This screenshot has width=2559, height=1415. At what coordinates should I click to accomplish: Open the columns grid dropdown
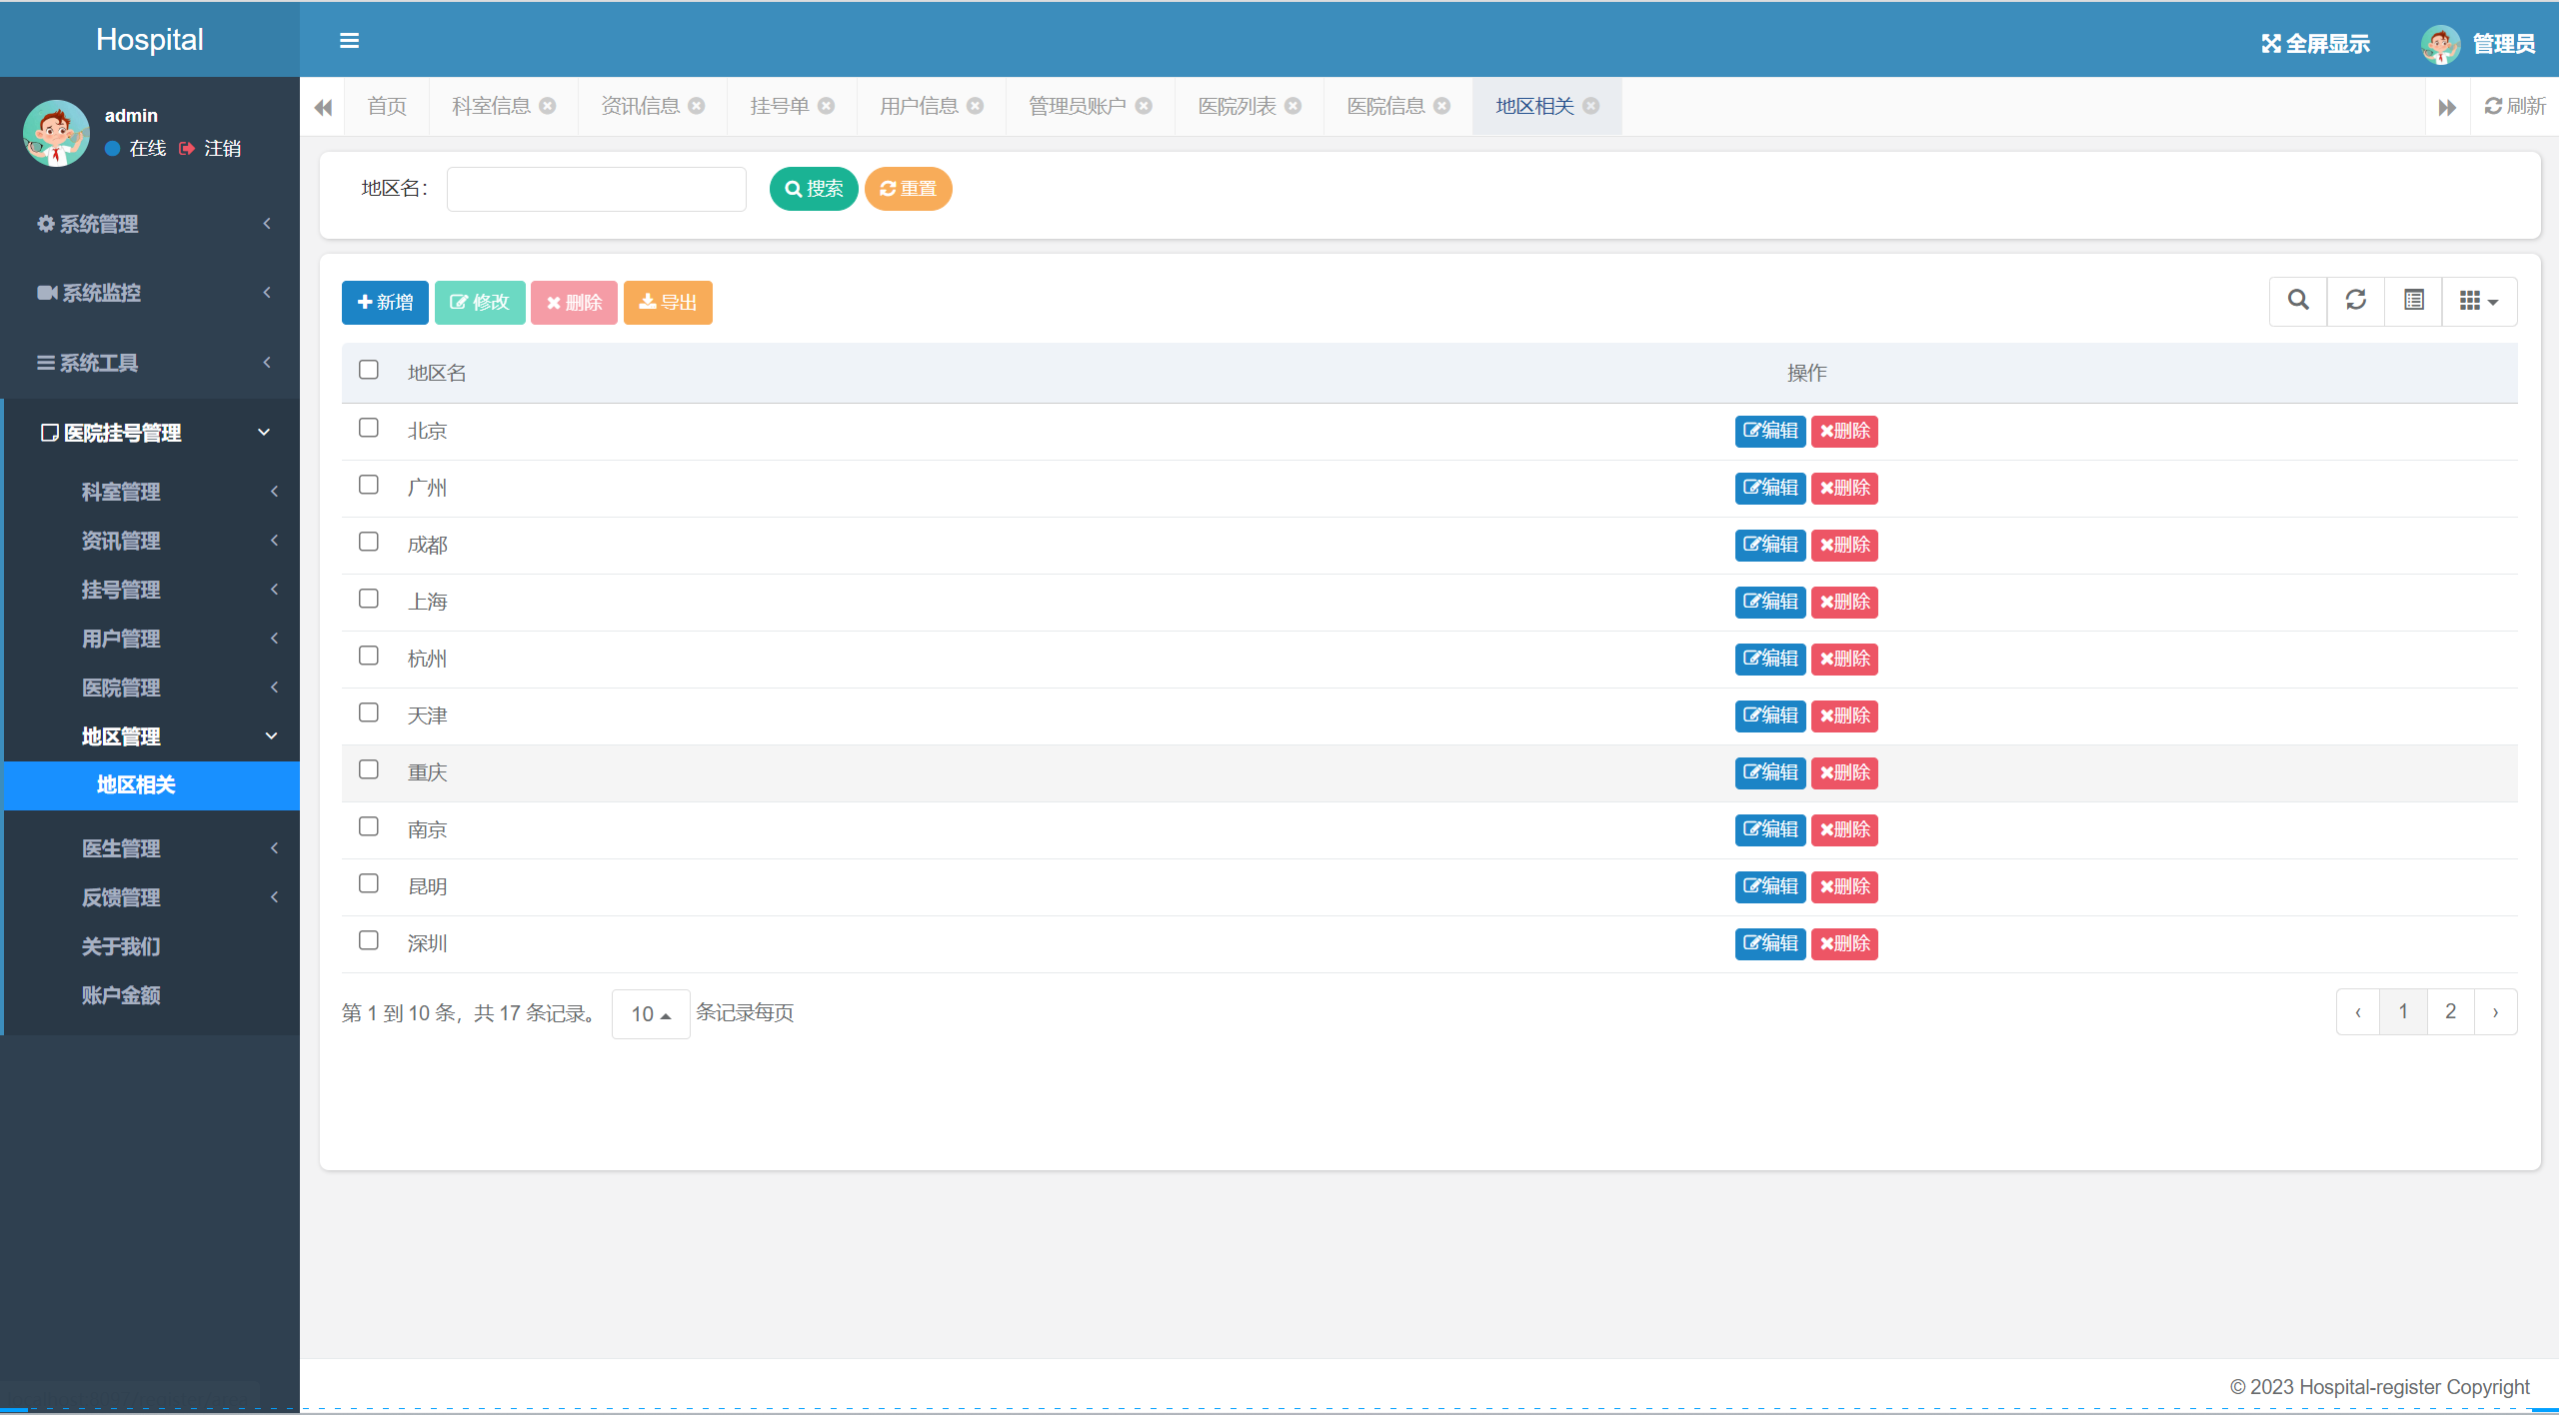pos(2479,301)
